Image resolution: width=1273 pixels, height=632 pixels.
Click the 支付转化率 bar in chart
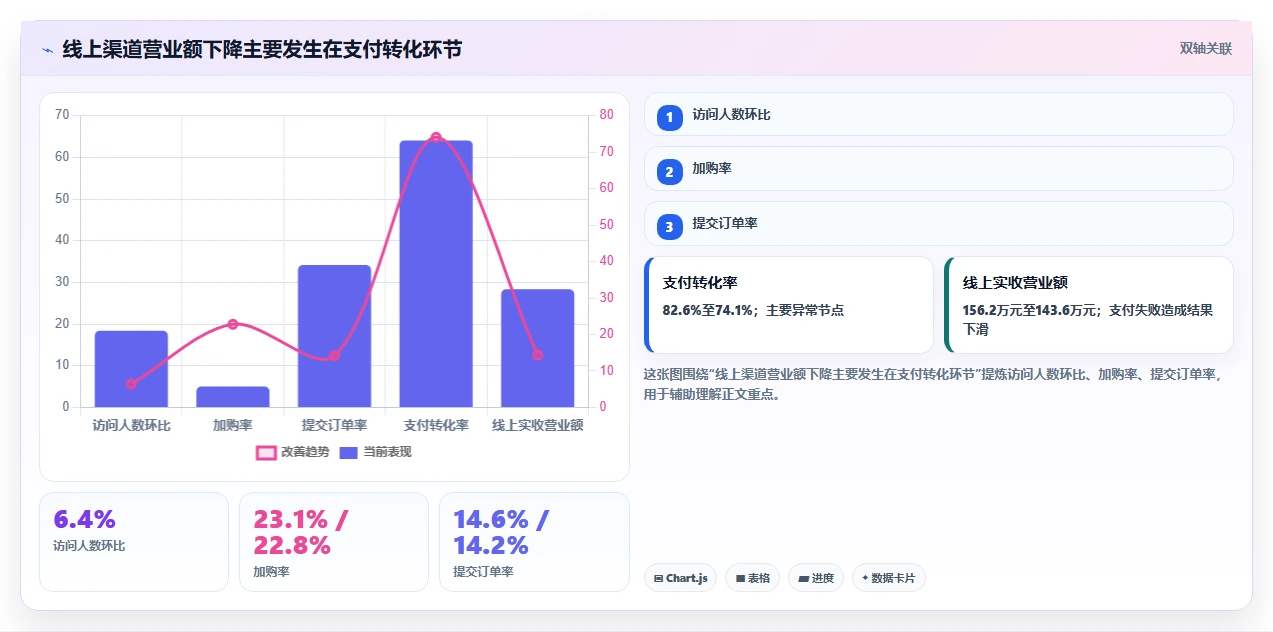coord(436,274)
